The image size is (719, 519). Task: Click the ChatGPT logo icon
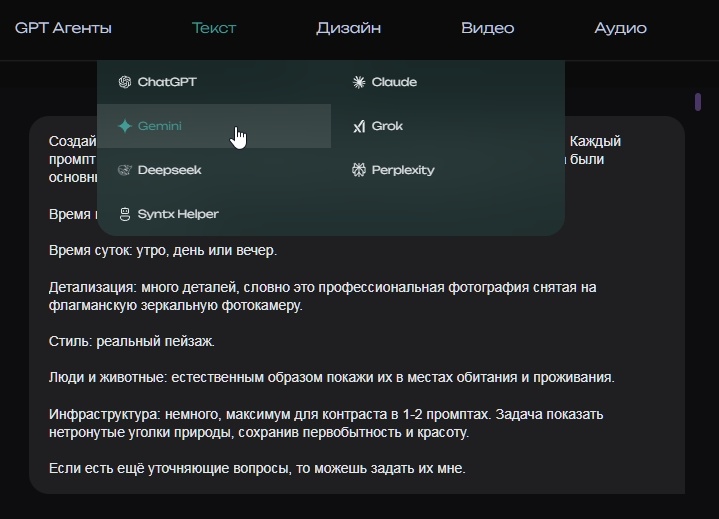(x=125, y=82)
